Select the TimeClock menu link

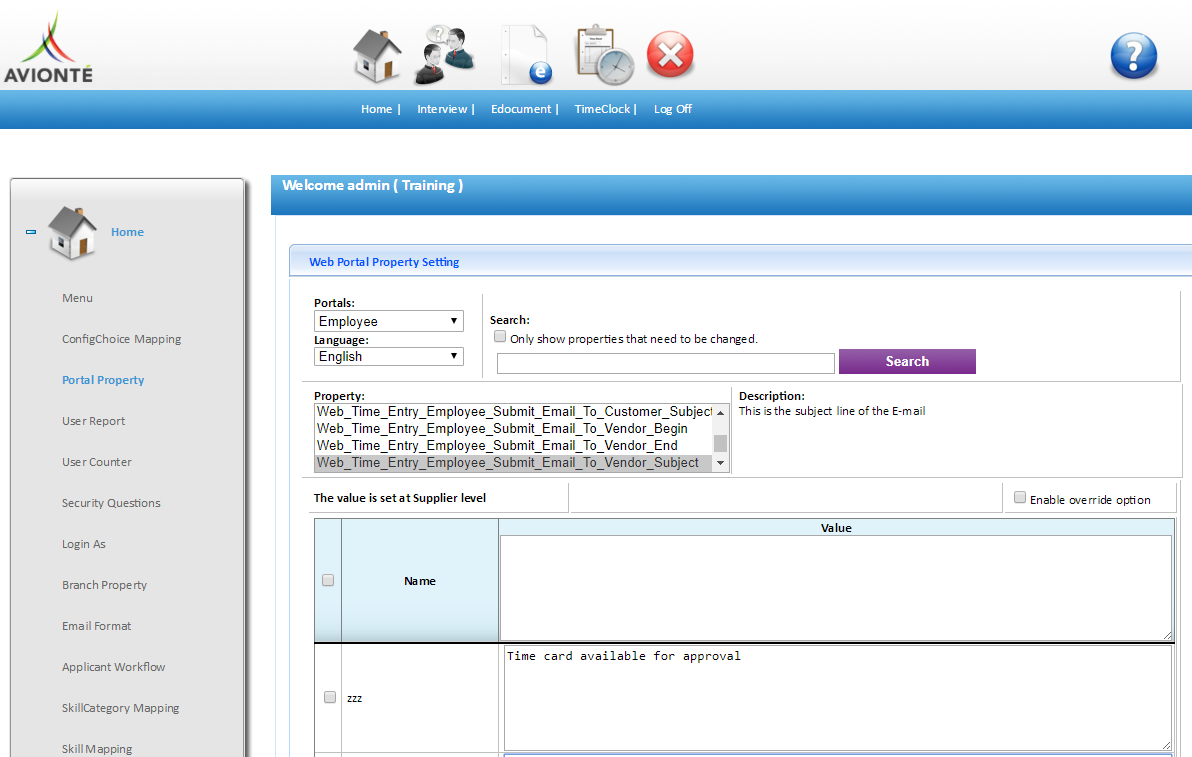tap(602, 109)
